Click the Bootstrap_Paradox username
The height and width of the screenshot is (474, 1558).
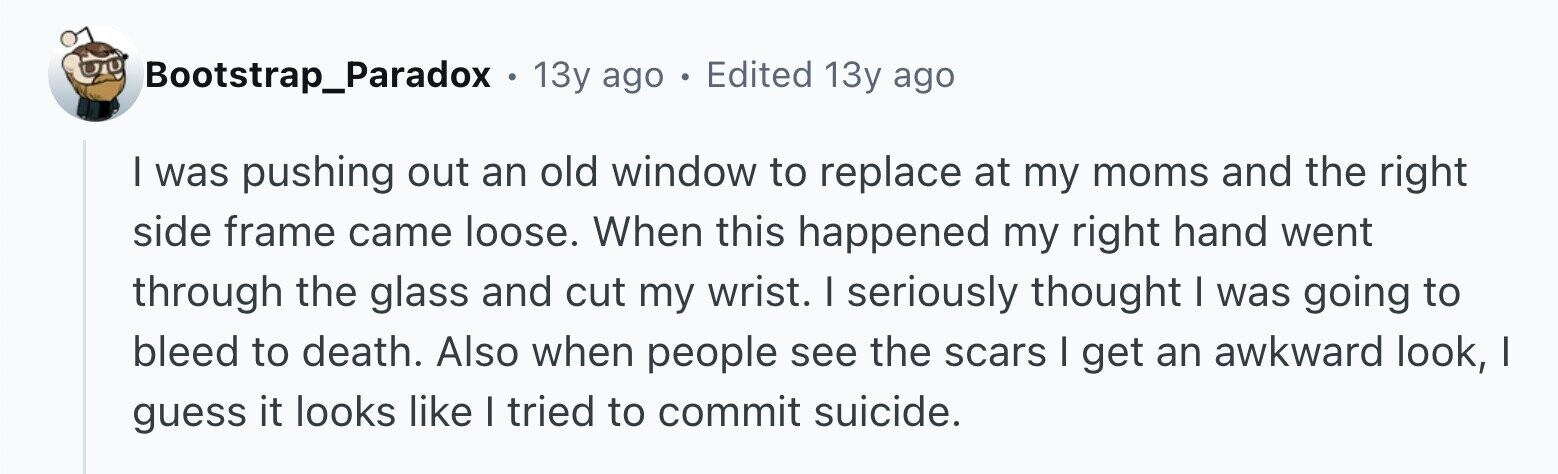[x=318, y=75]
